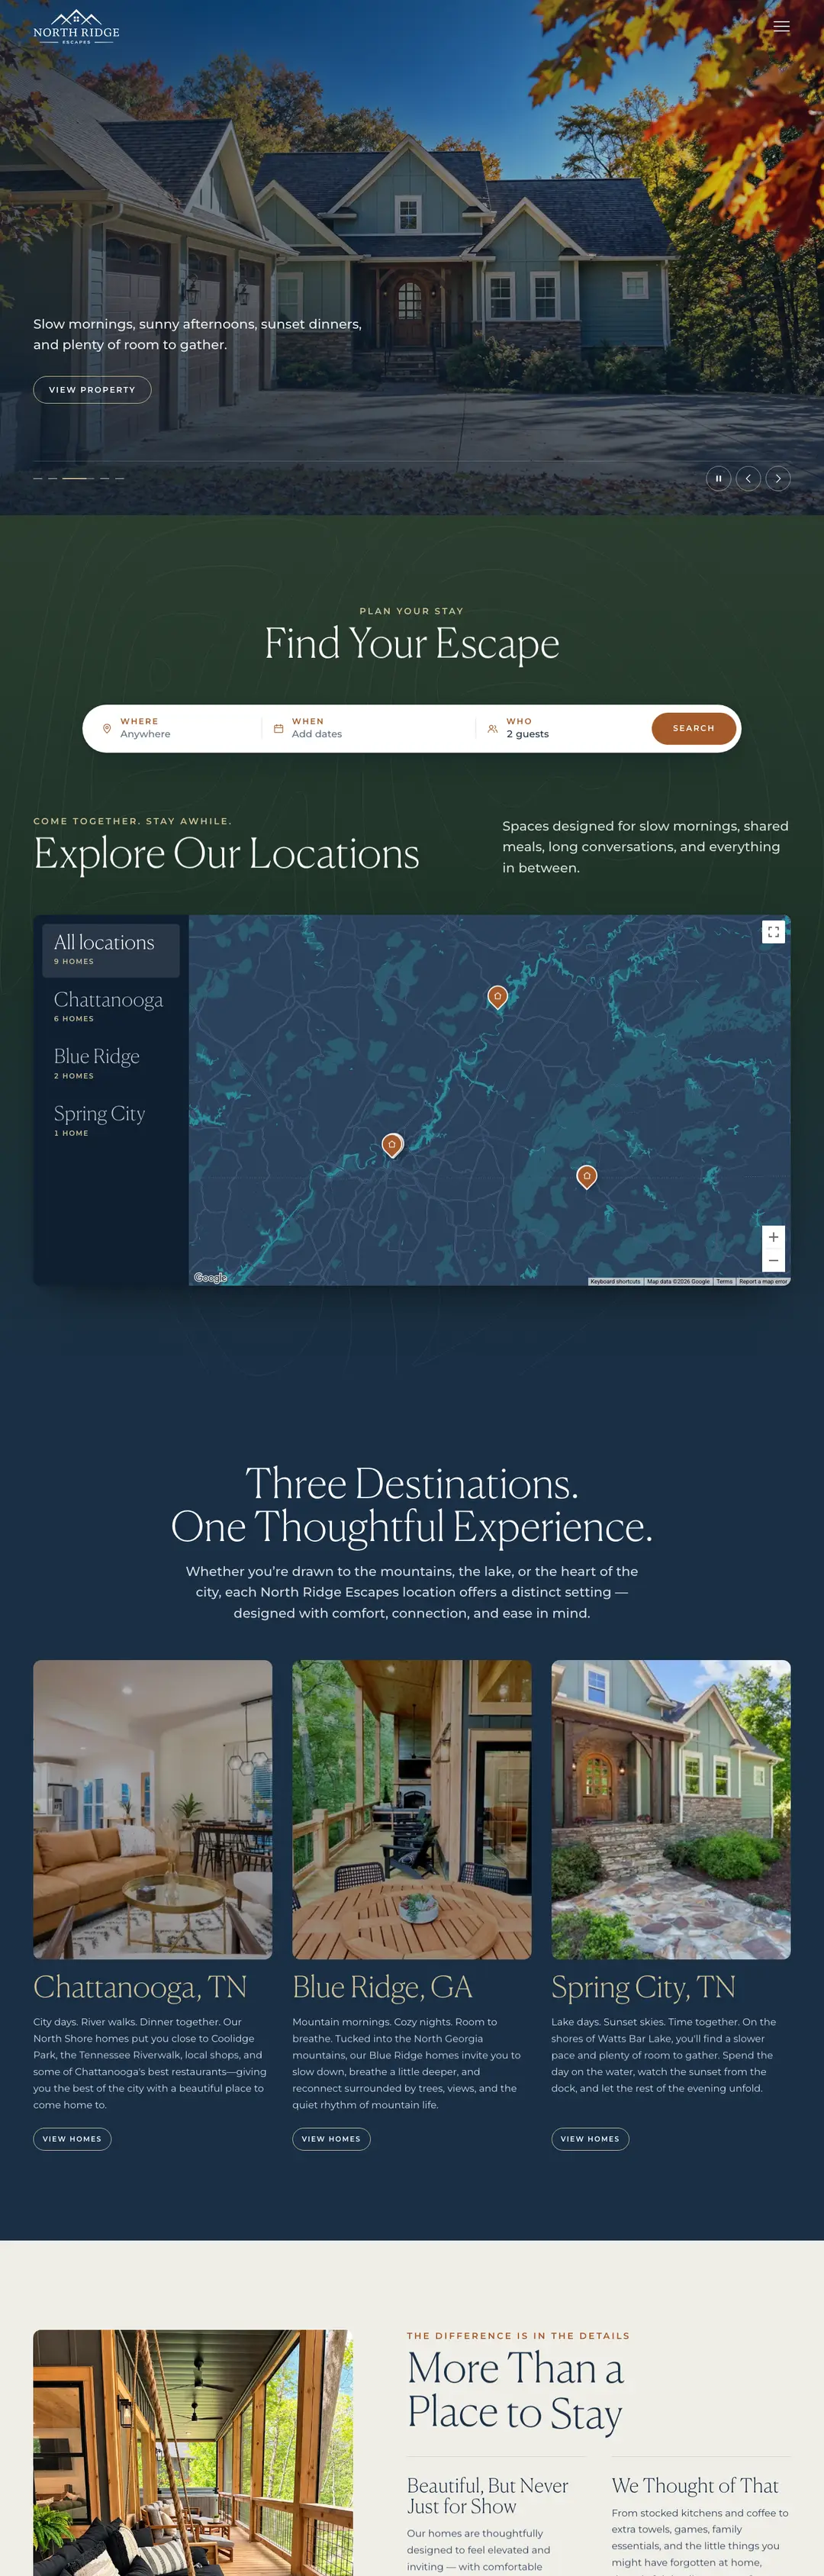The width and height of the screenshot is (824, 2576).
Task: Go to the previous hero slide
Action: (748, 478)
